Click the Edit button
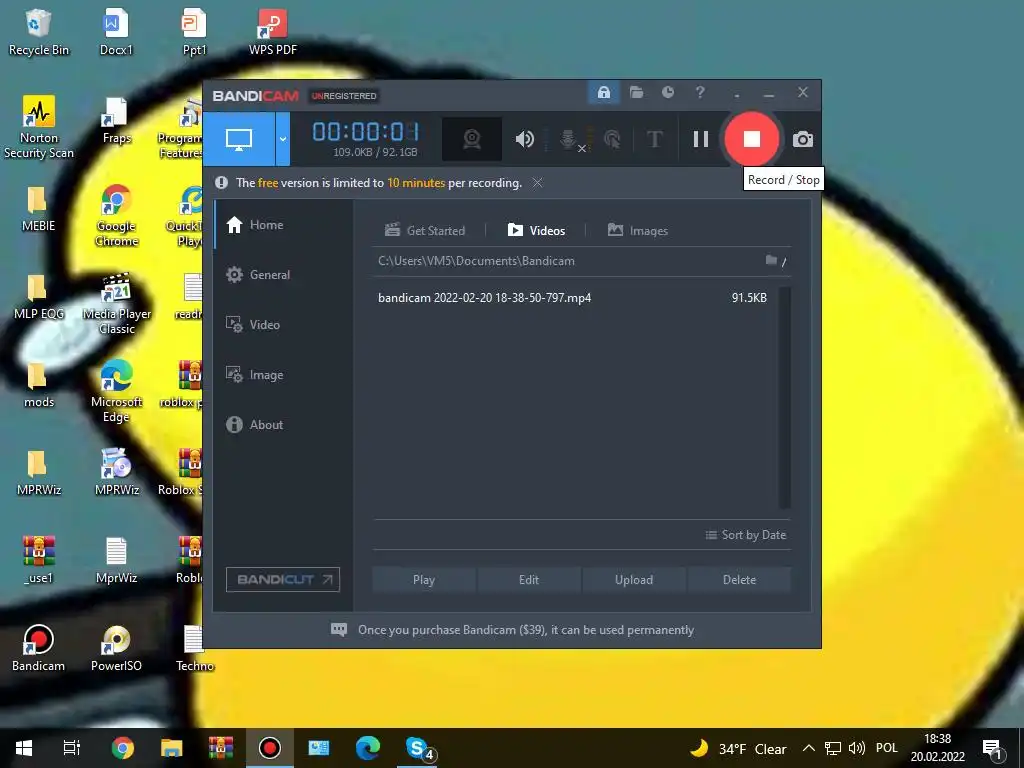Image resolution: width=1024 pixels, height=768 pixels. coord(529,580)
